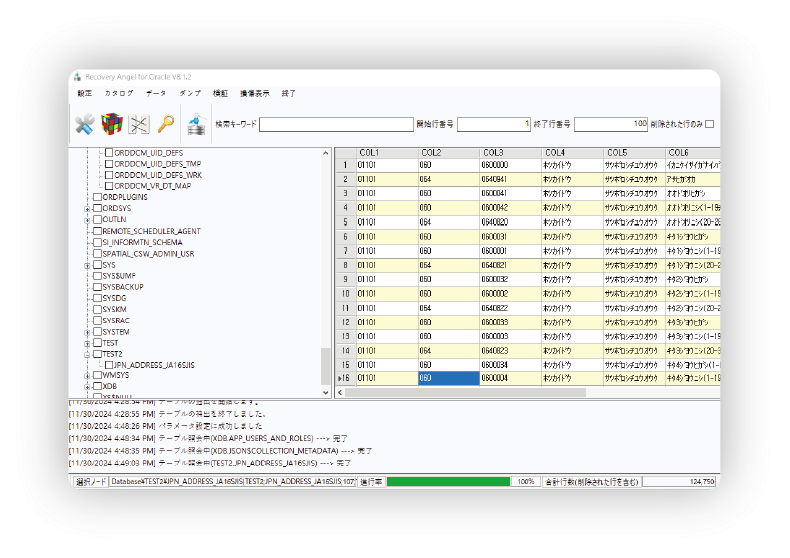This screenshot has width=790, height=558.
Task: Click the 124,750 total row count
Action: [679, 482]
